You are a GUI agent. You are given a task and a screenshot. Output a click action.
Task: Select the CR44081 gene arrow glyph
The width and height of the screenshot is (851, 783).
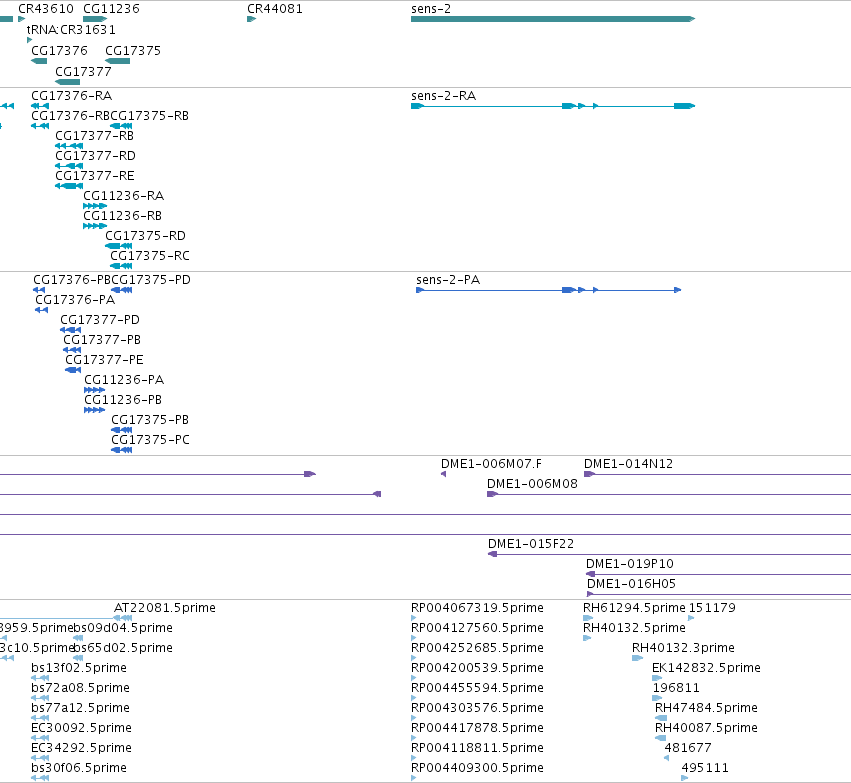251,19
